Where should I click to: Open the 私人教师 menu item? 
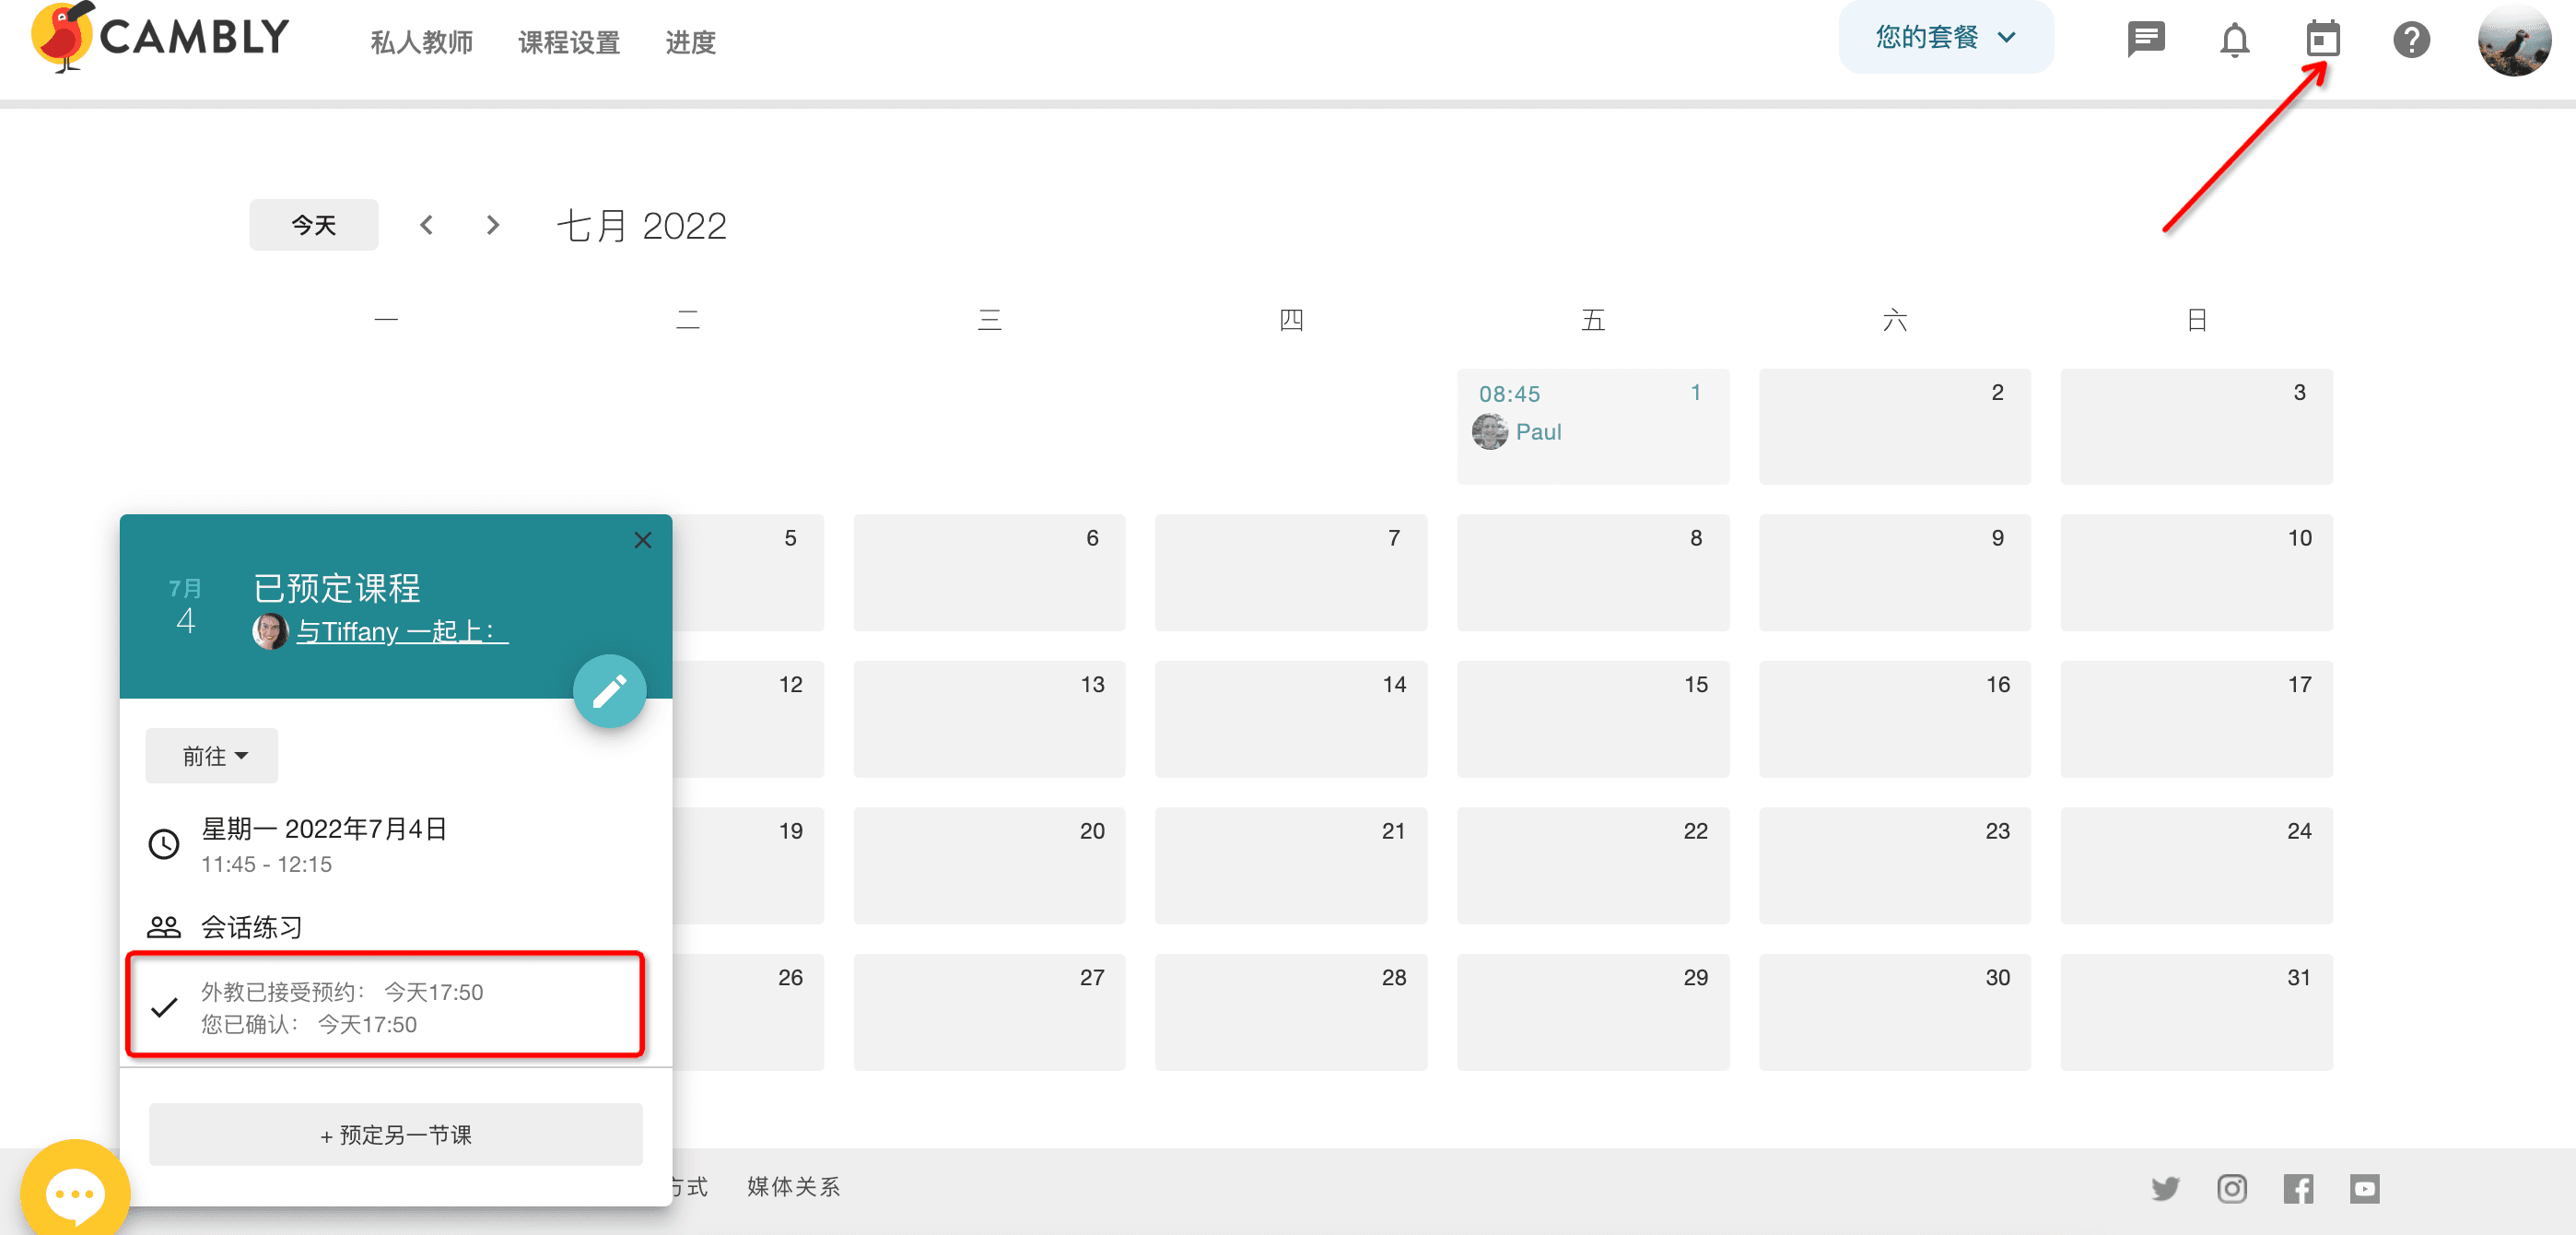421,42
